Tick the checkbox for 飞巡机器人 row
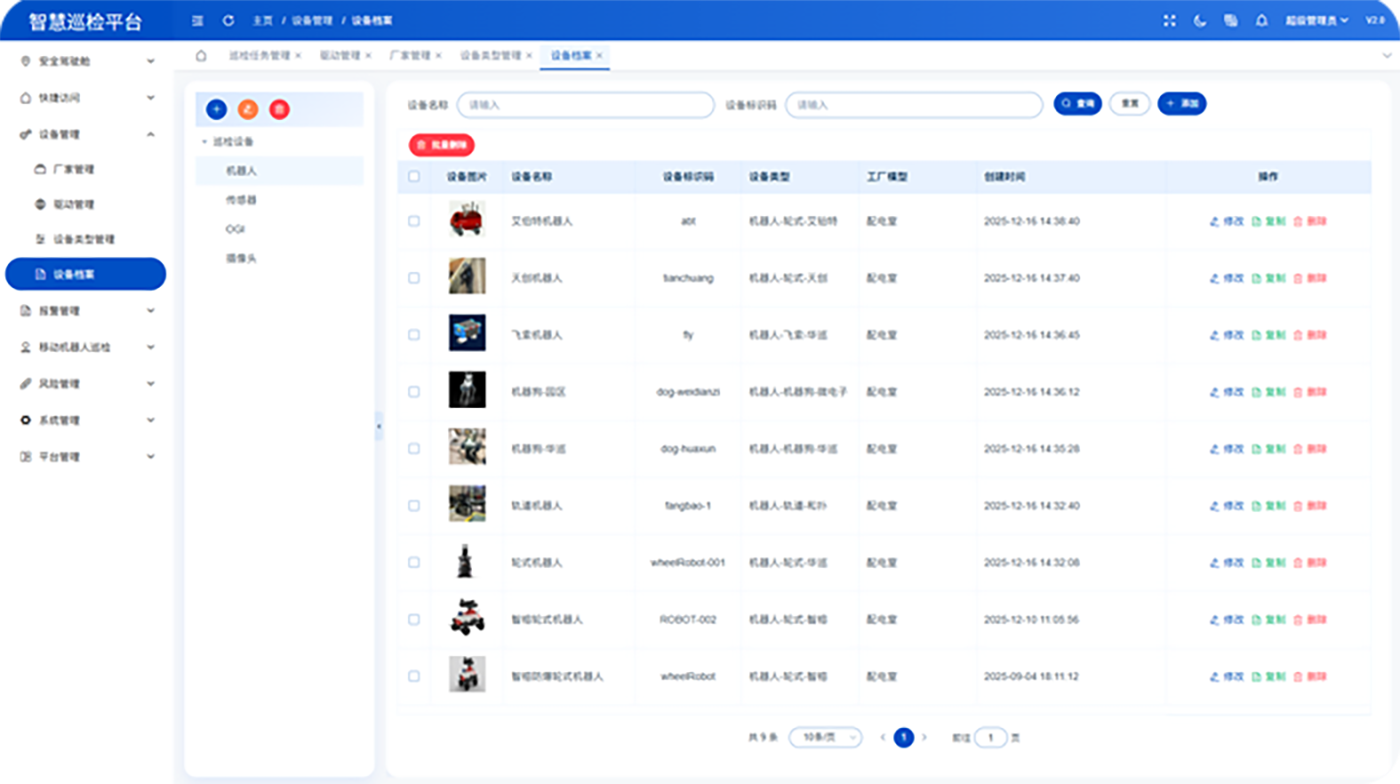The height and width of the screenshot is (784, 1400). [414, 335]
